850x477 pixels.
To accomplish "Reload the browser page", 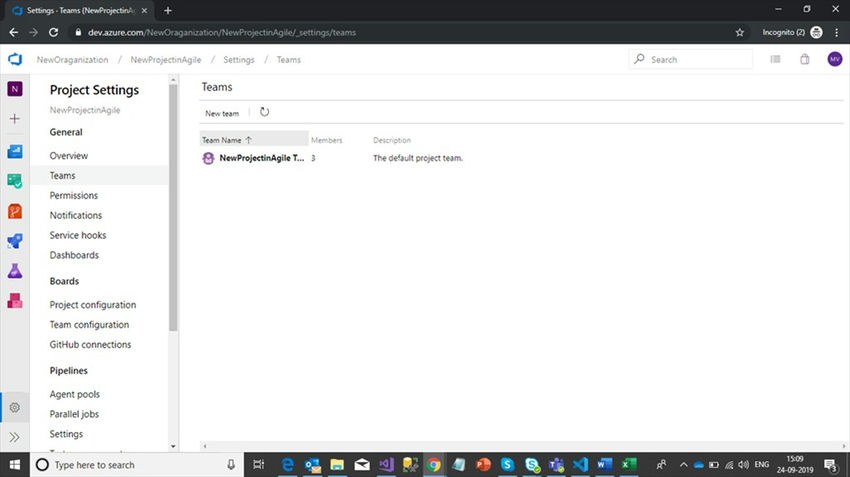I will pos(53,33).
